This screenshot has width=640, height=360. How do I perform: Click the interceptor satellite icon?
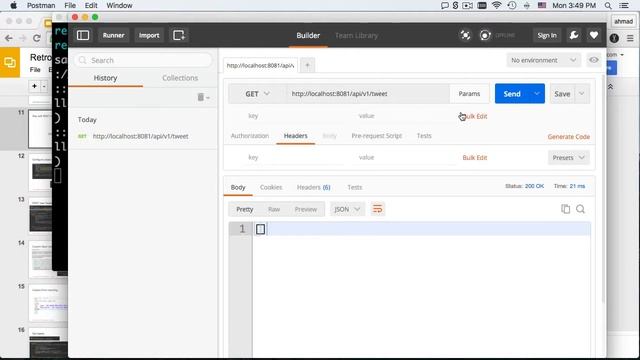point(465,36)
